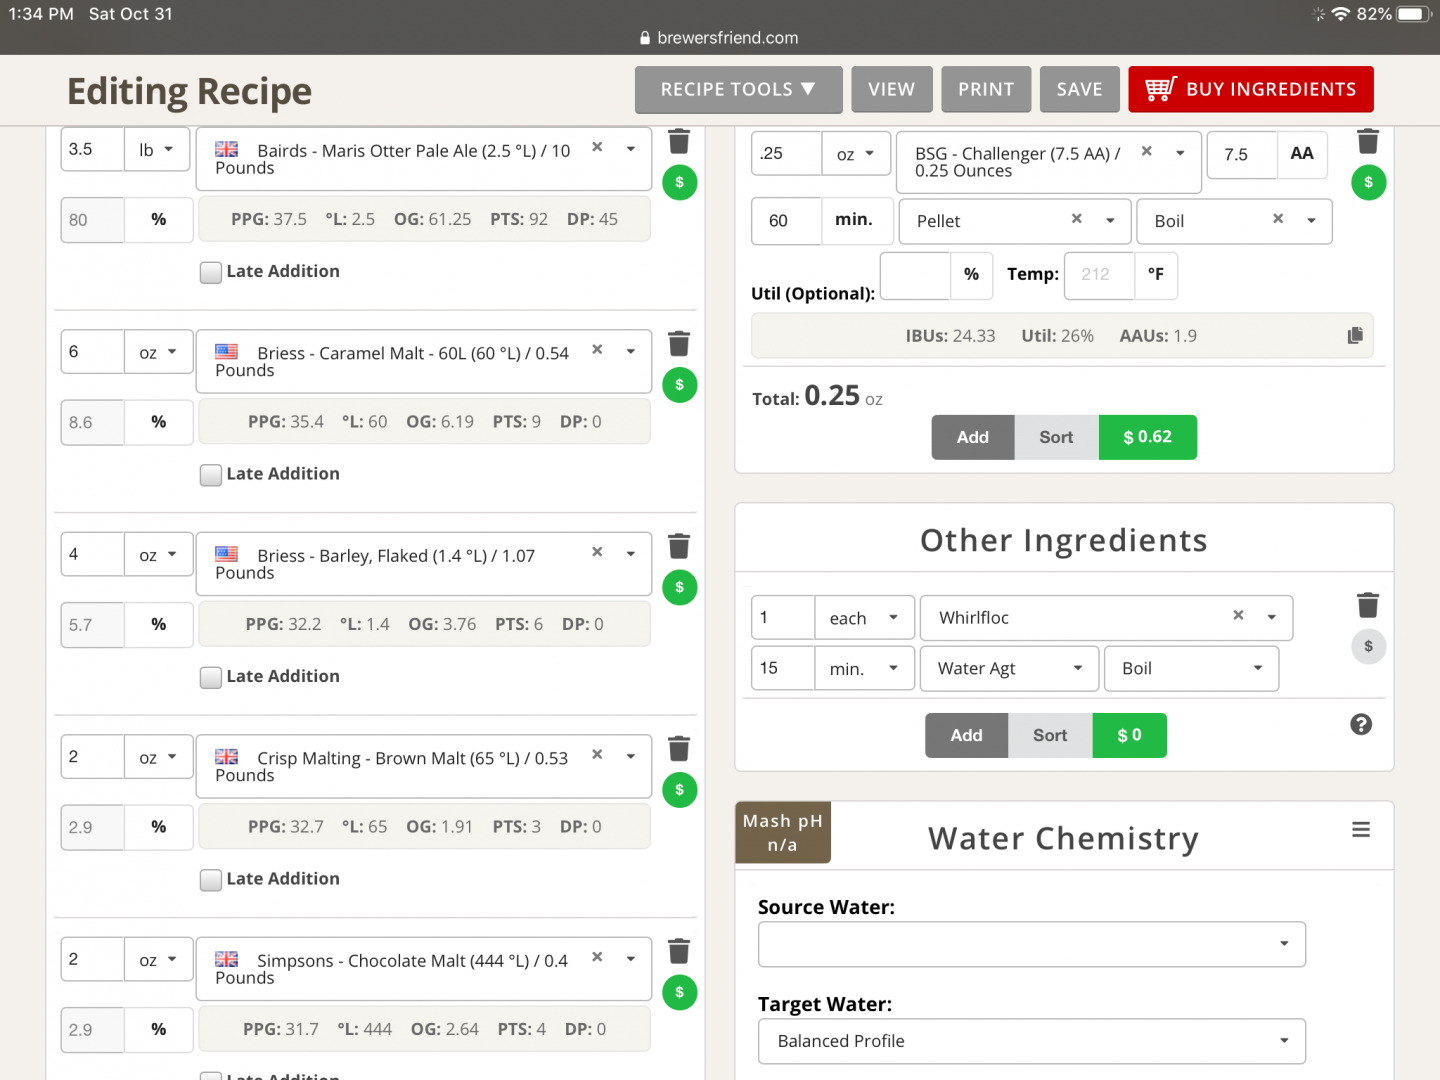Delete the Maris Otter Pale Ale fermentable

tap(679, 141)
